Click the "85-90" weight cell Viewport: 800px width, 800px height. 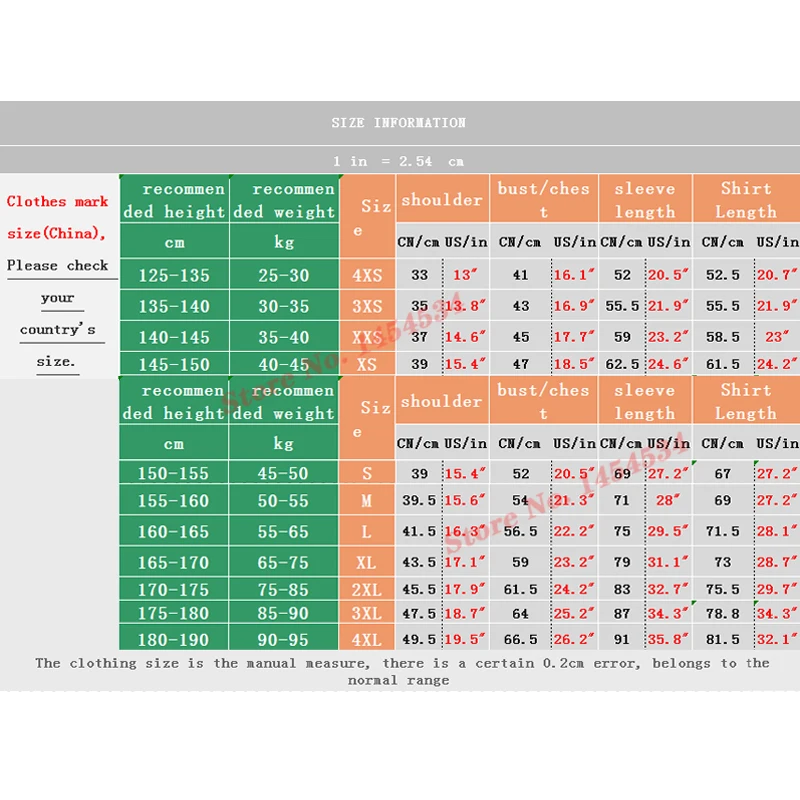(x=283, y=613)
